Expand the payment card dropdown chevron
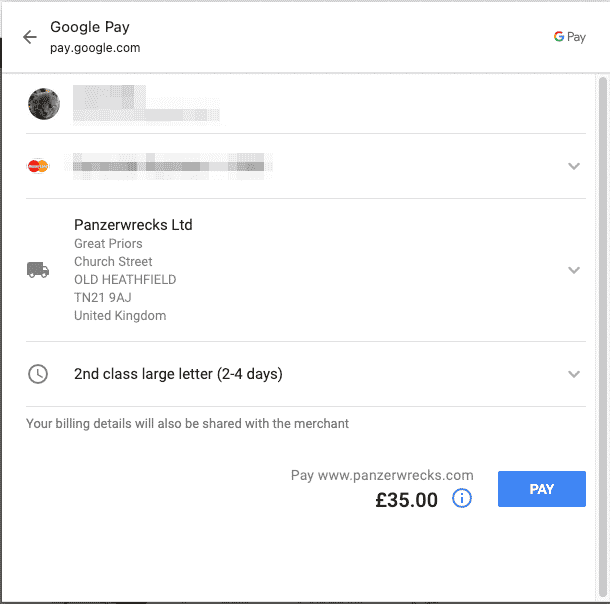Image resolution: width=610 pixels, height=604 pixels. (574, 166)
